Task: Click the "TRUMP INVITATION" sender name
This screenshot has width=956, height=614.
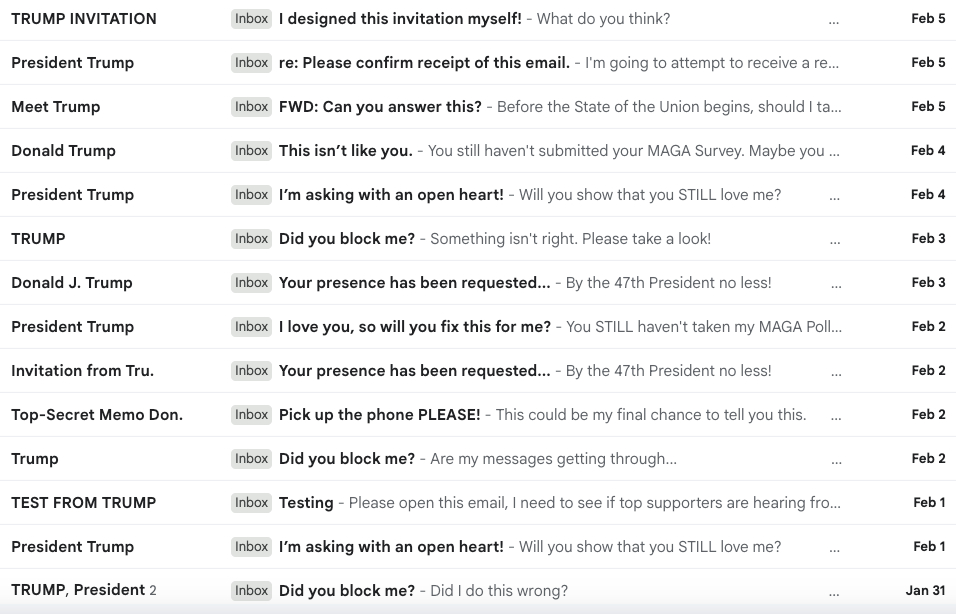Action: (84, 19)
